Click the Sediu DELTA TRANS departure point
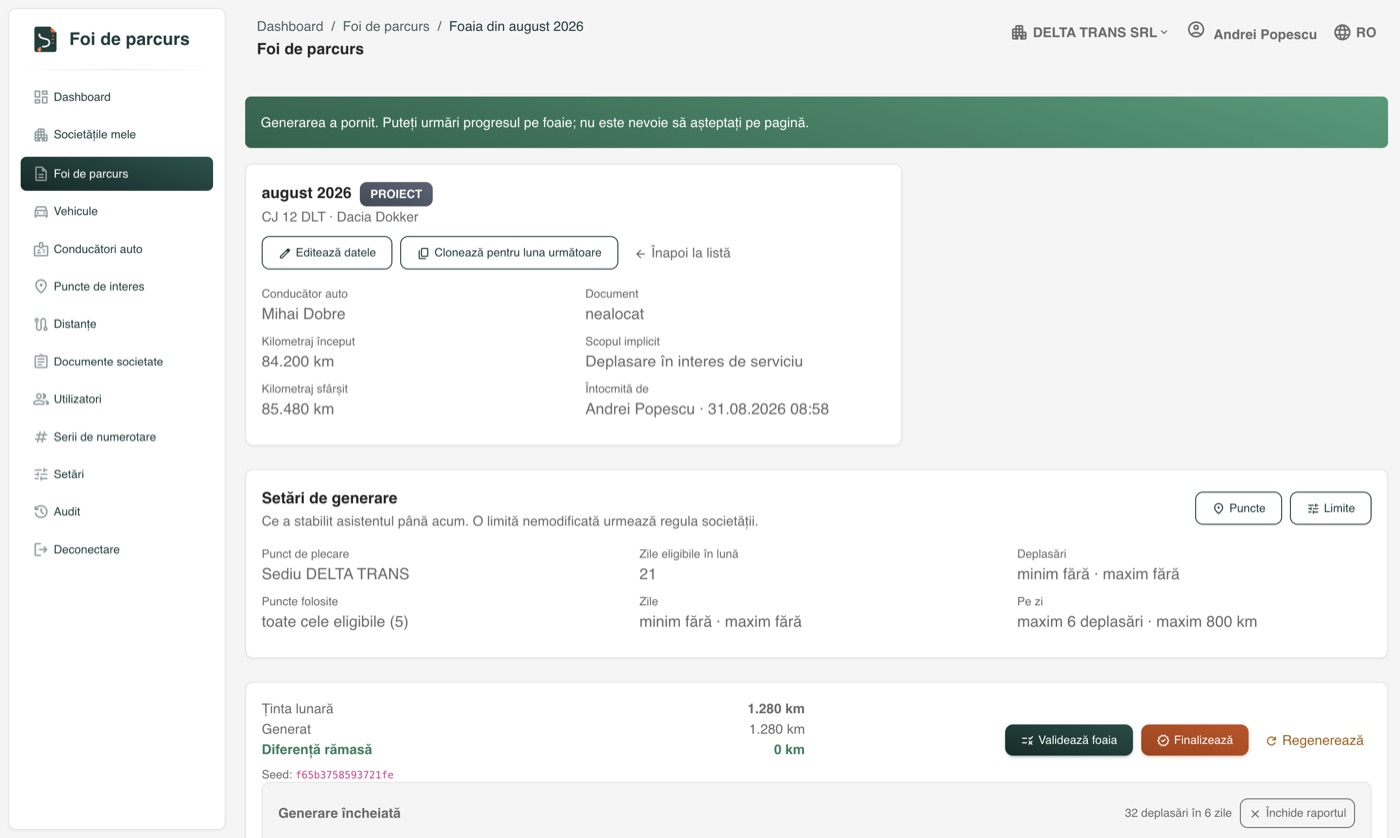 336,574
